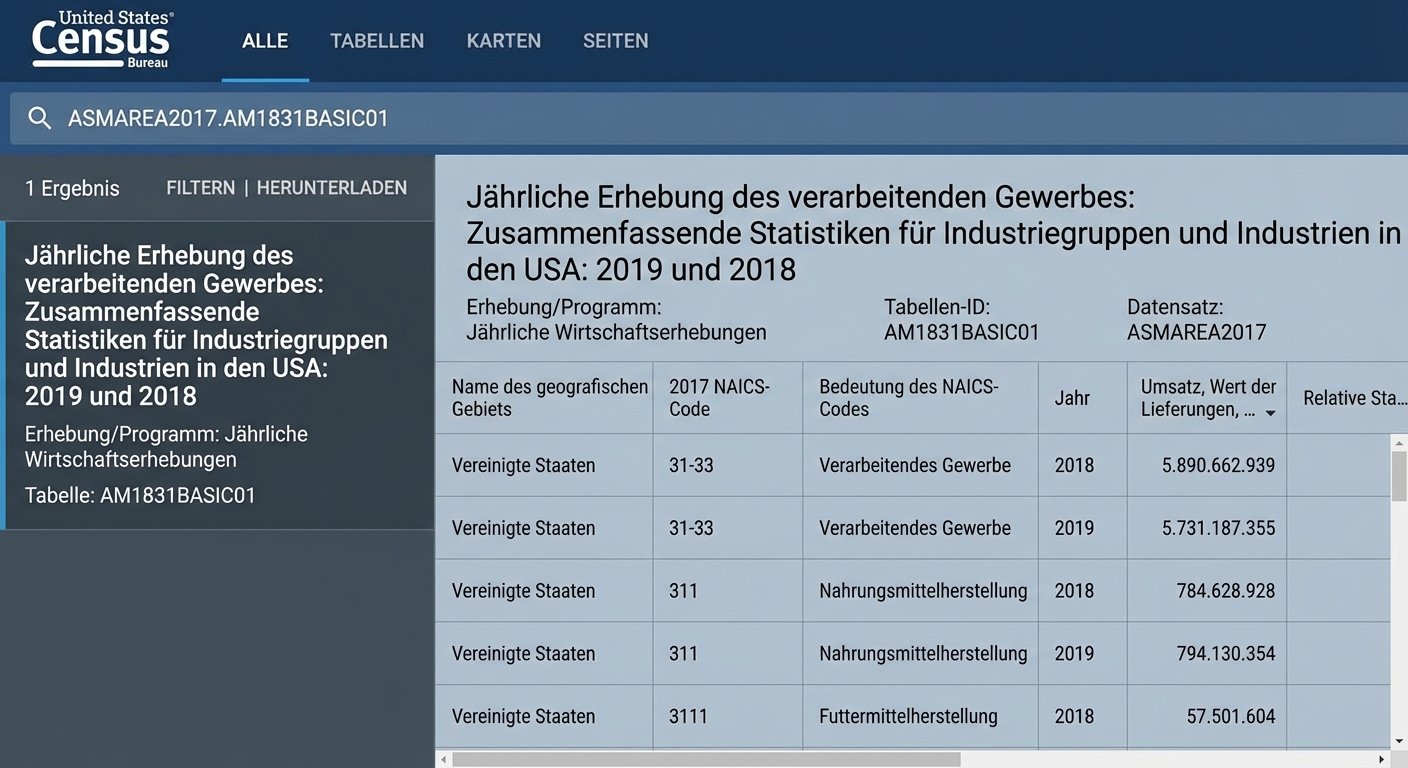
Task: Click the Relative Sta... column header
Action: click(x=1347, y=398)
